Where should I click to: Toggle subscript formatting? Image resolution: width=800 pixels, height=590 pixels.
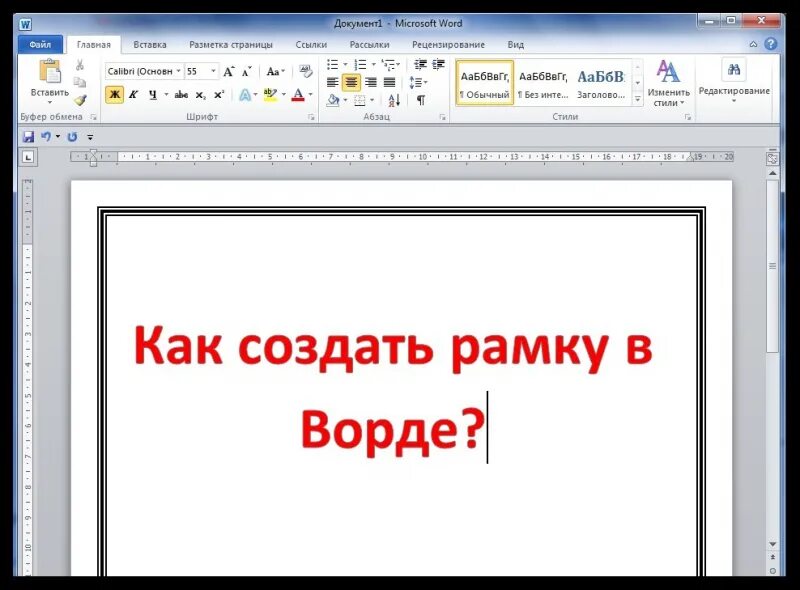[x=201, y=95]
